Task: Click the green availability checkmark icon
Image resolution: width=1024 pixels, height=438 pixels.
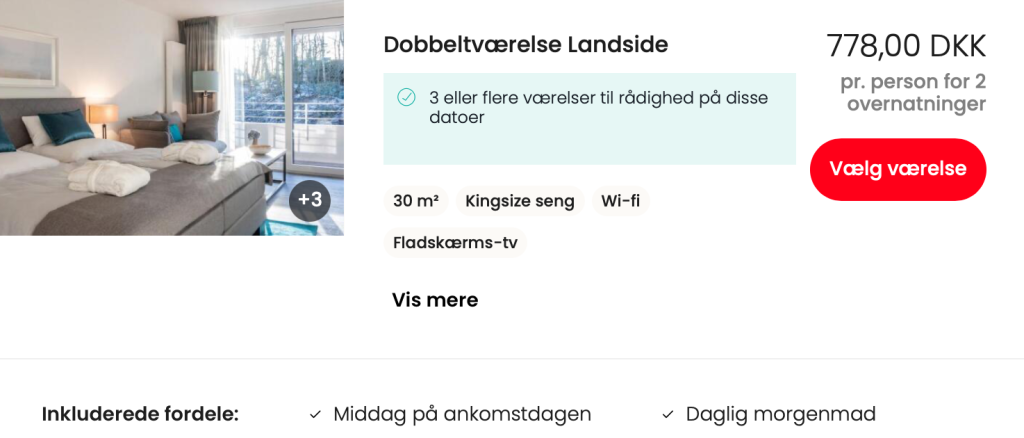Action: pos(406,97)
